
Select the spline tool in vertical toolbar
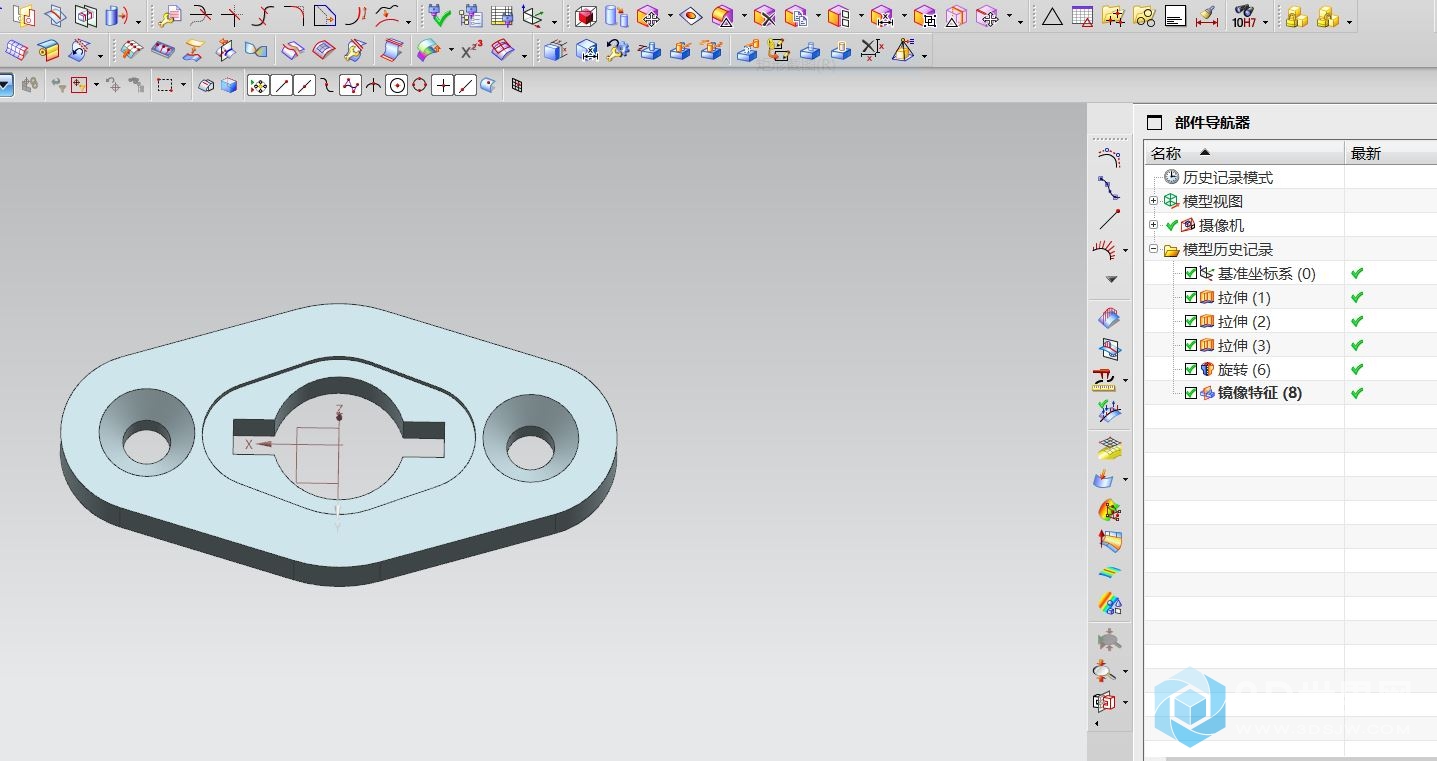click(1109, 188)
